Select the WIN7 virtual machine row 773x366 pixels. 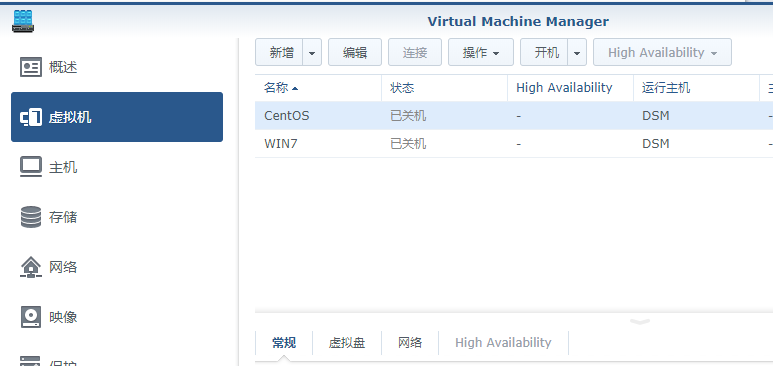[514, 144]
